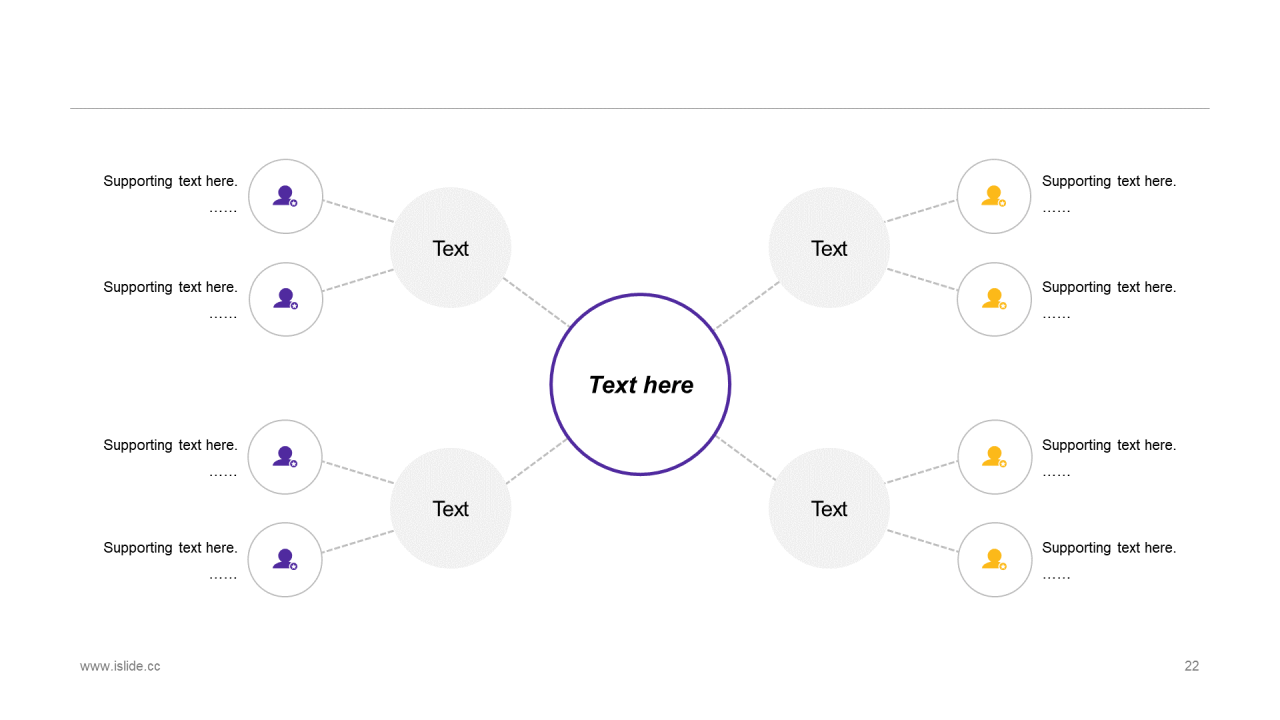Open the www.islide.cc footer link
Viewport: 1280px width, 720px height.
tap(120, 666)
